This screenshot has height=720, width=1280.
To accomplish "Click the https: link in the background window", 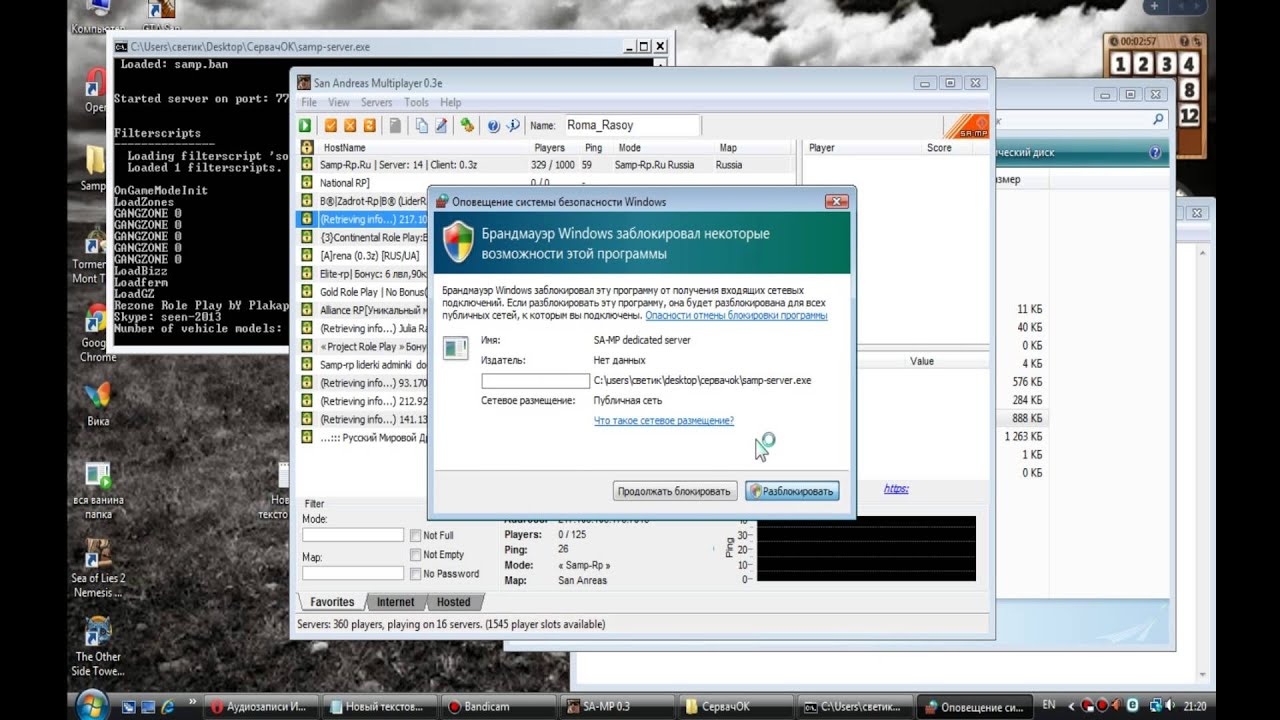I will [896, 489].
